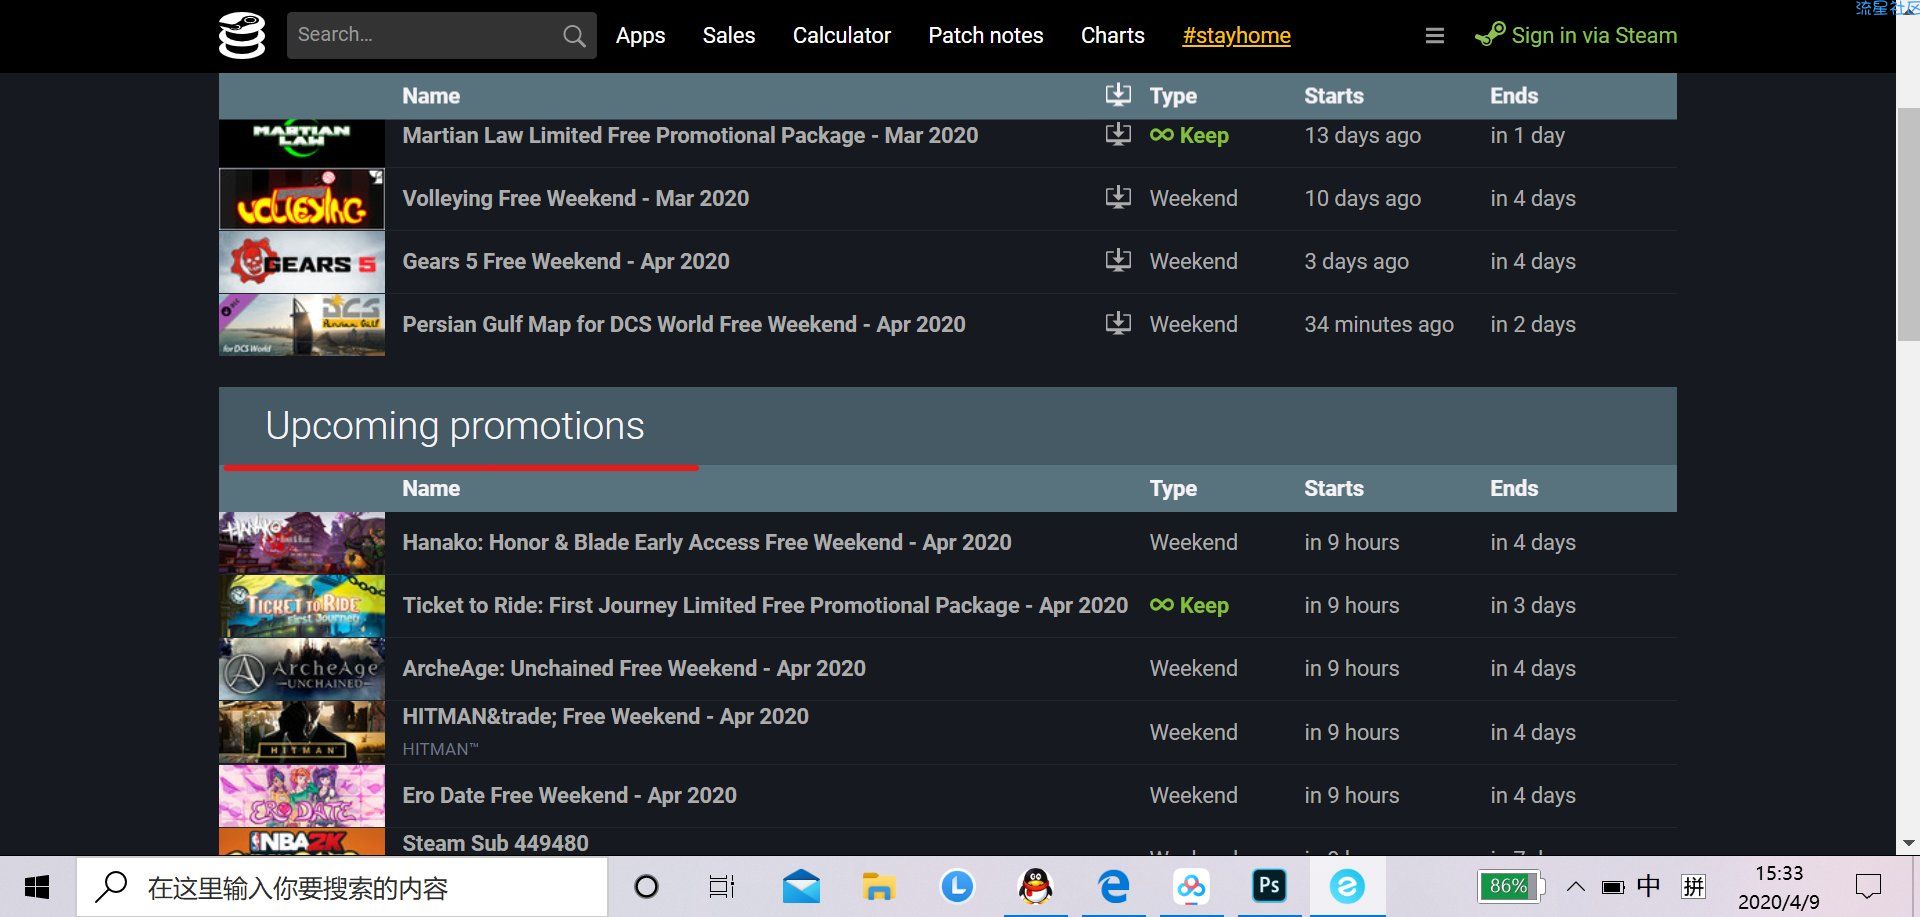Open Persian Gulf Map for DCS World link

pos(684,324)
